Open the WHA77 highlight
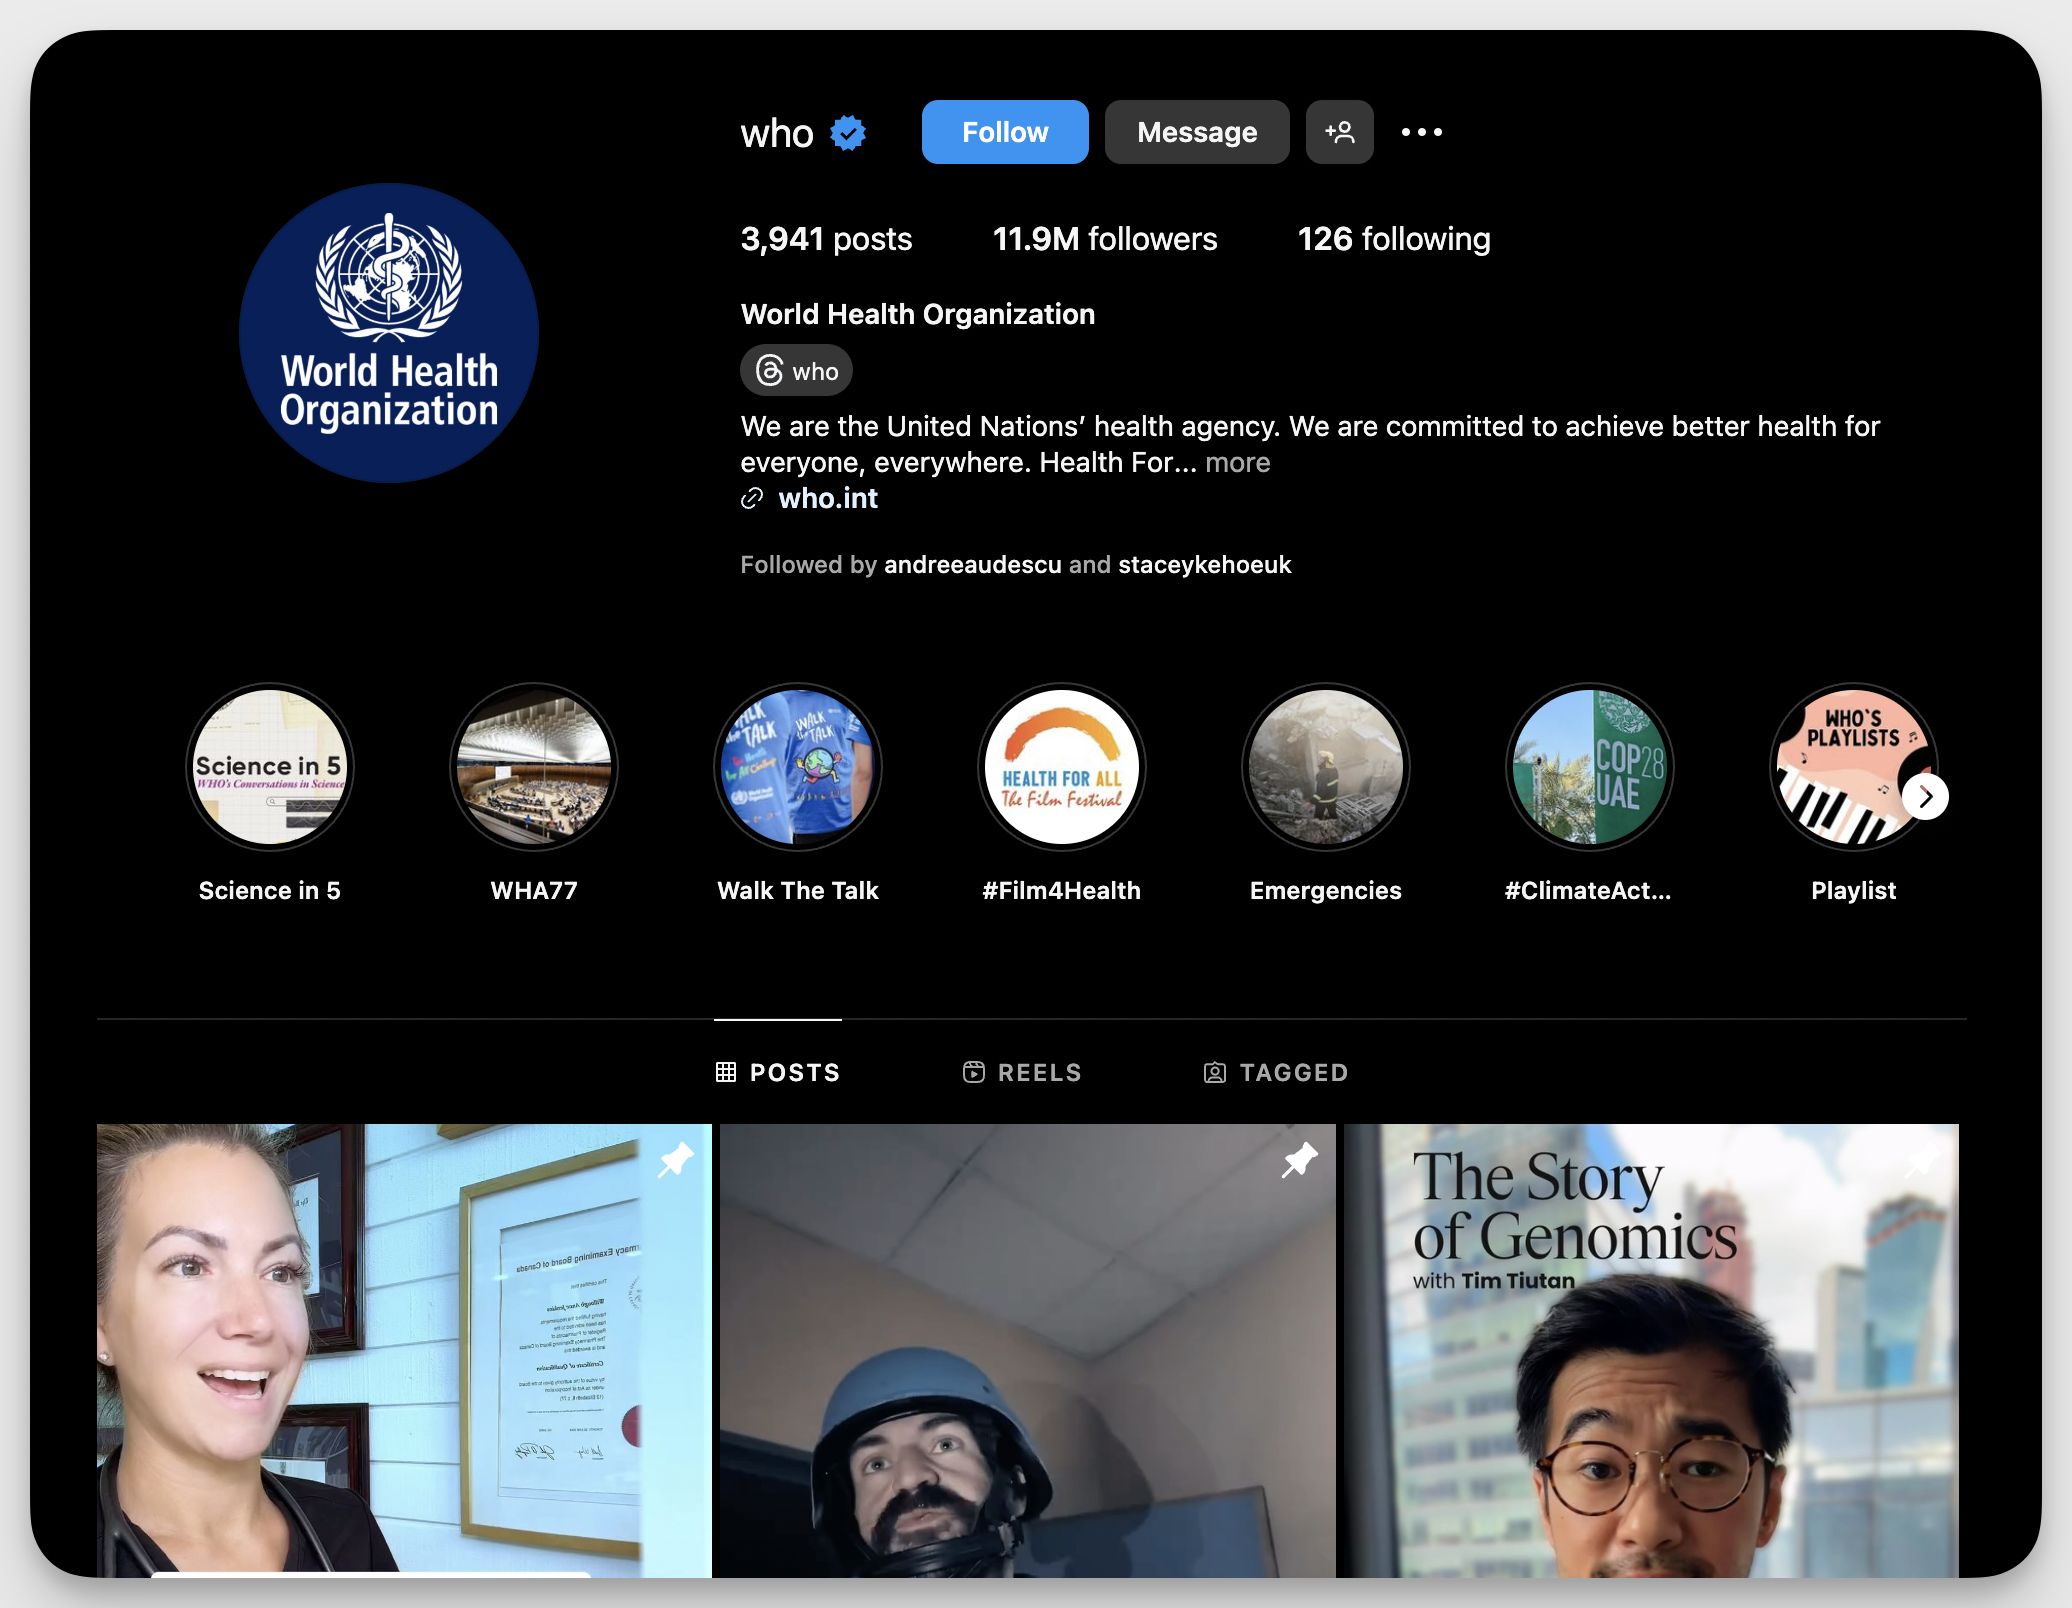 point(534,768)
